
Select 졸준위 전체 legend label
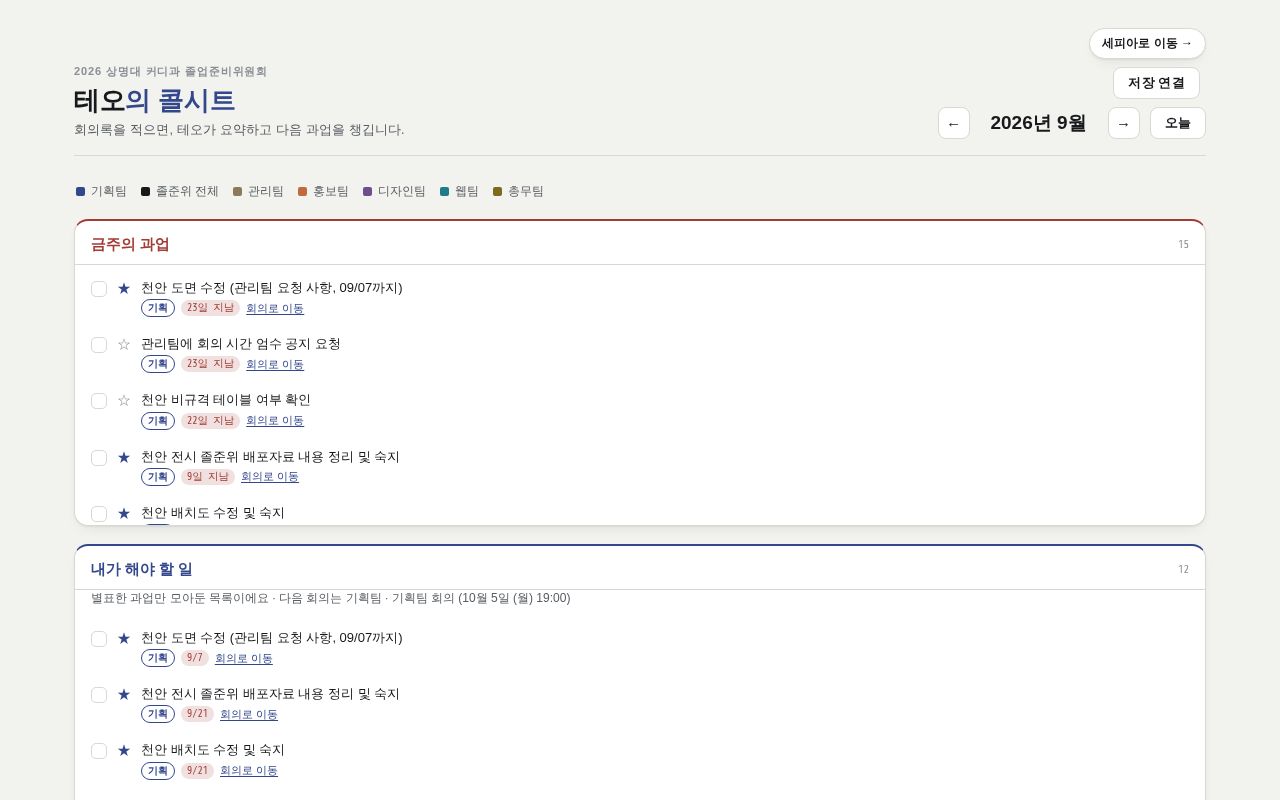(x=187, y=191)
